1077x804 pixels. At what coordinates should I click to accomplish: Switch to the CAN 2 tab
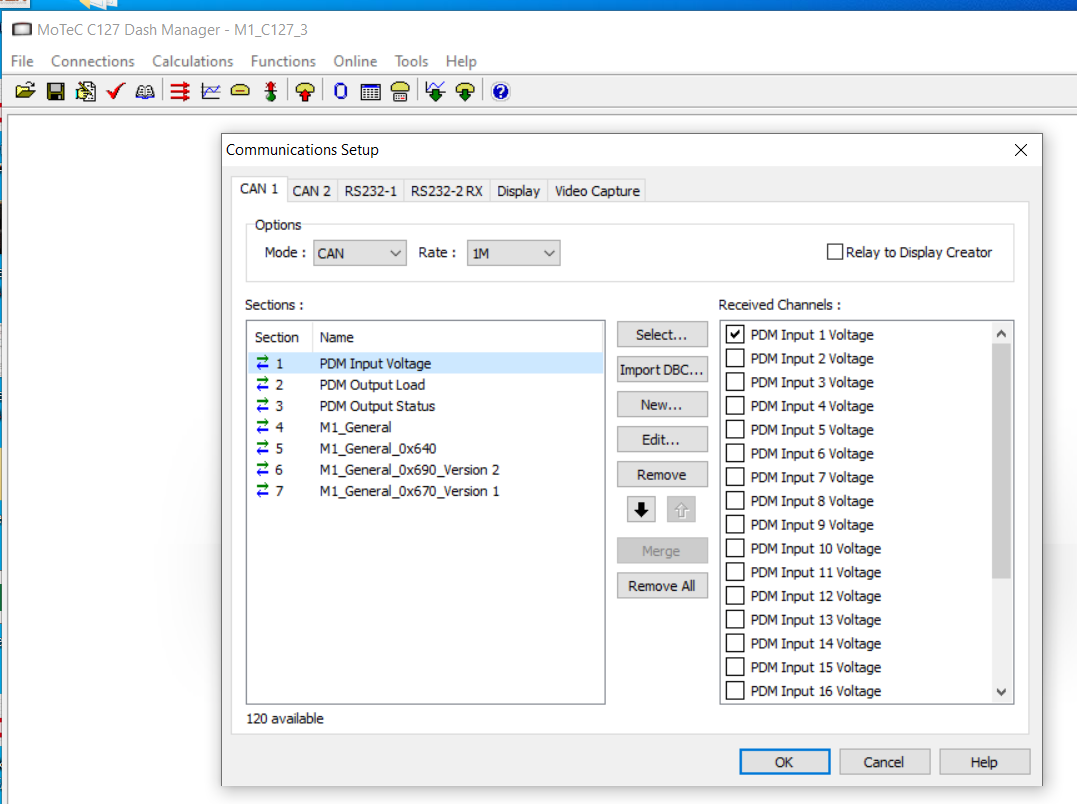(x=311, y=191)
